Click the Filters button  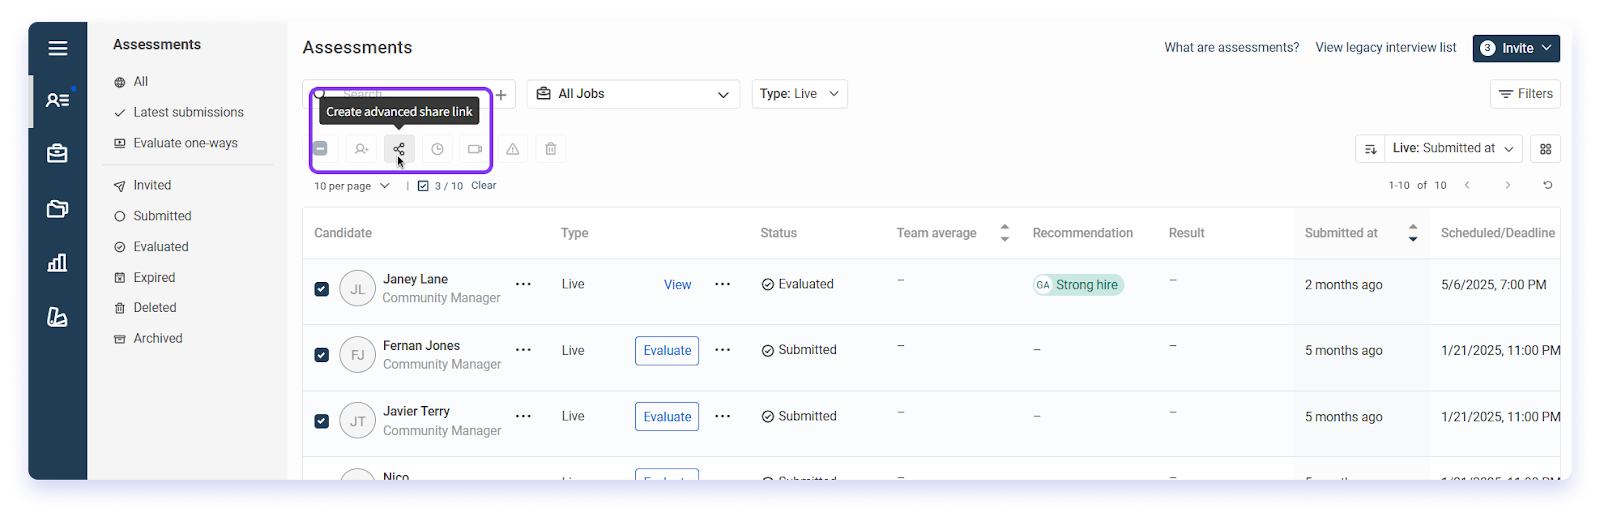(1525, 94)
